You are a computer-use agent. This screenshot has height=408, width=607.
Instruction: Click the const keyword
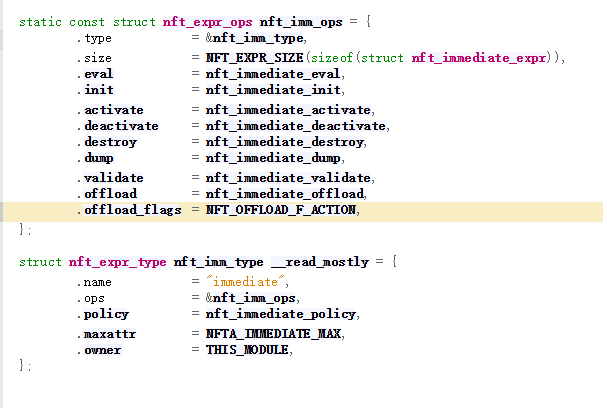87,22
